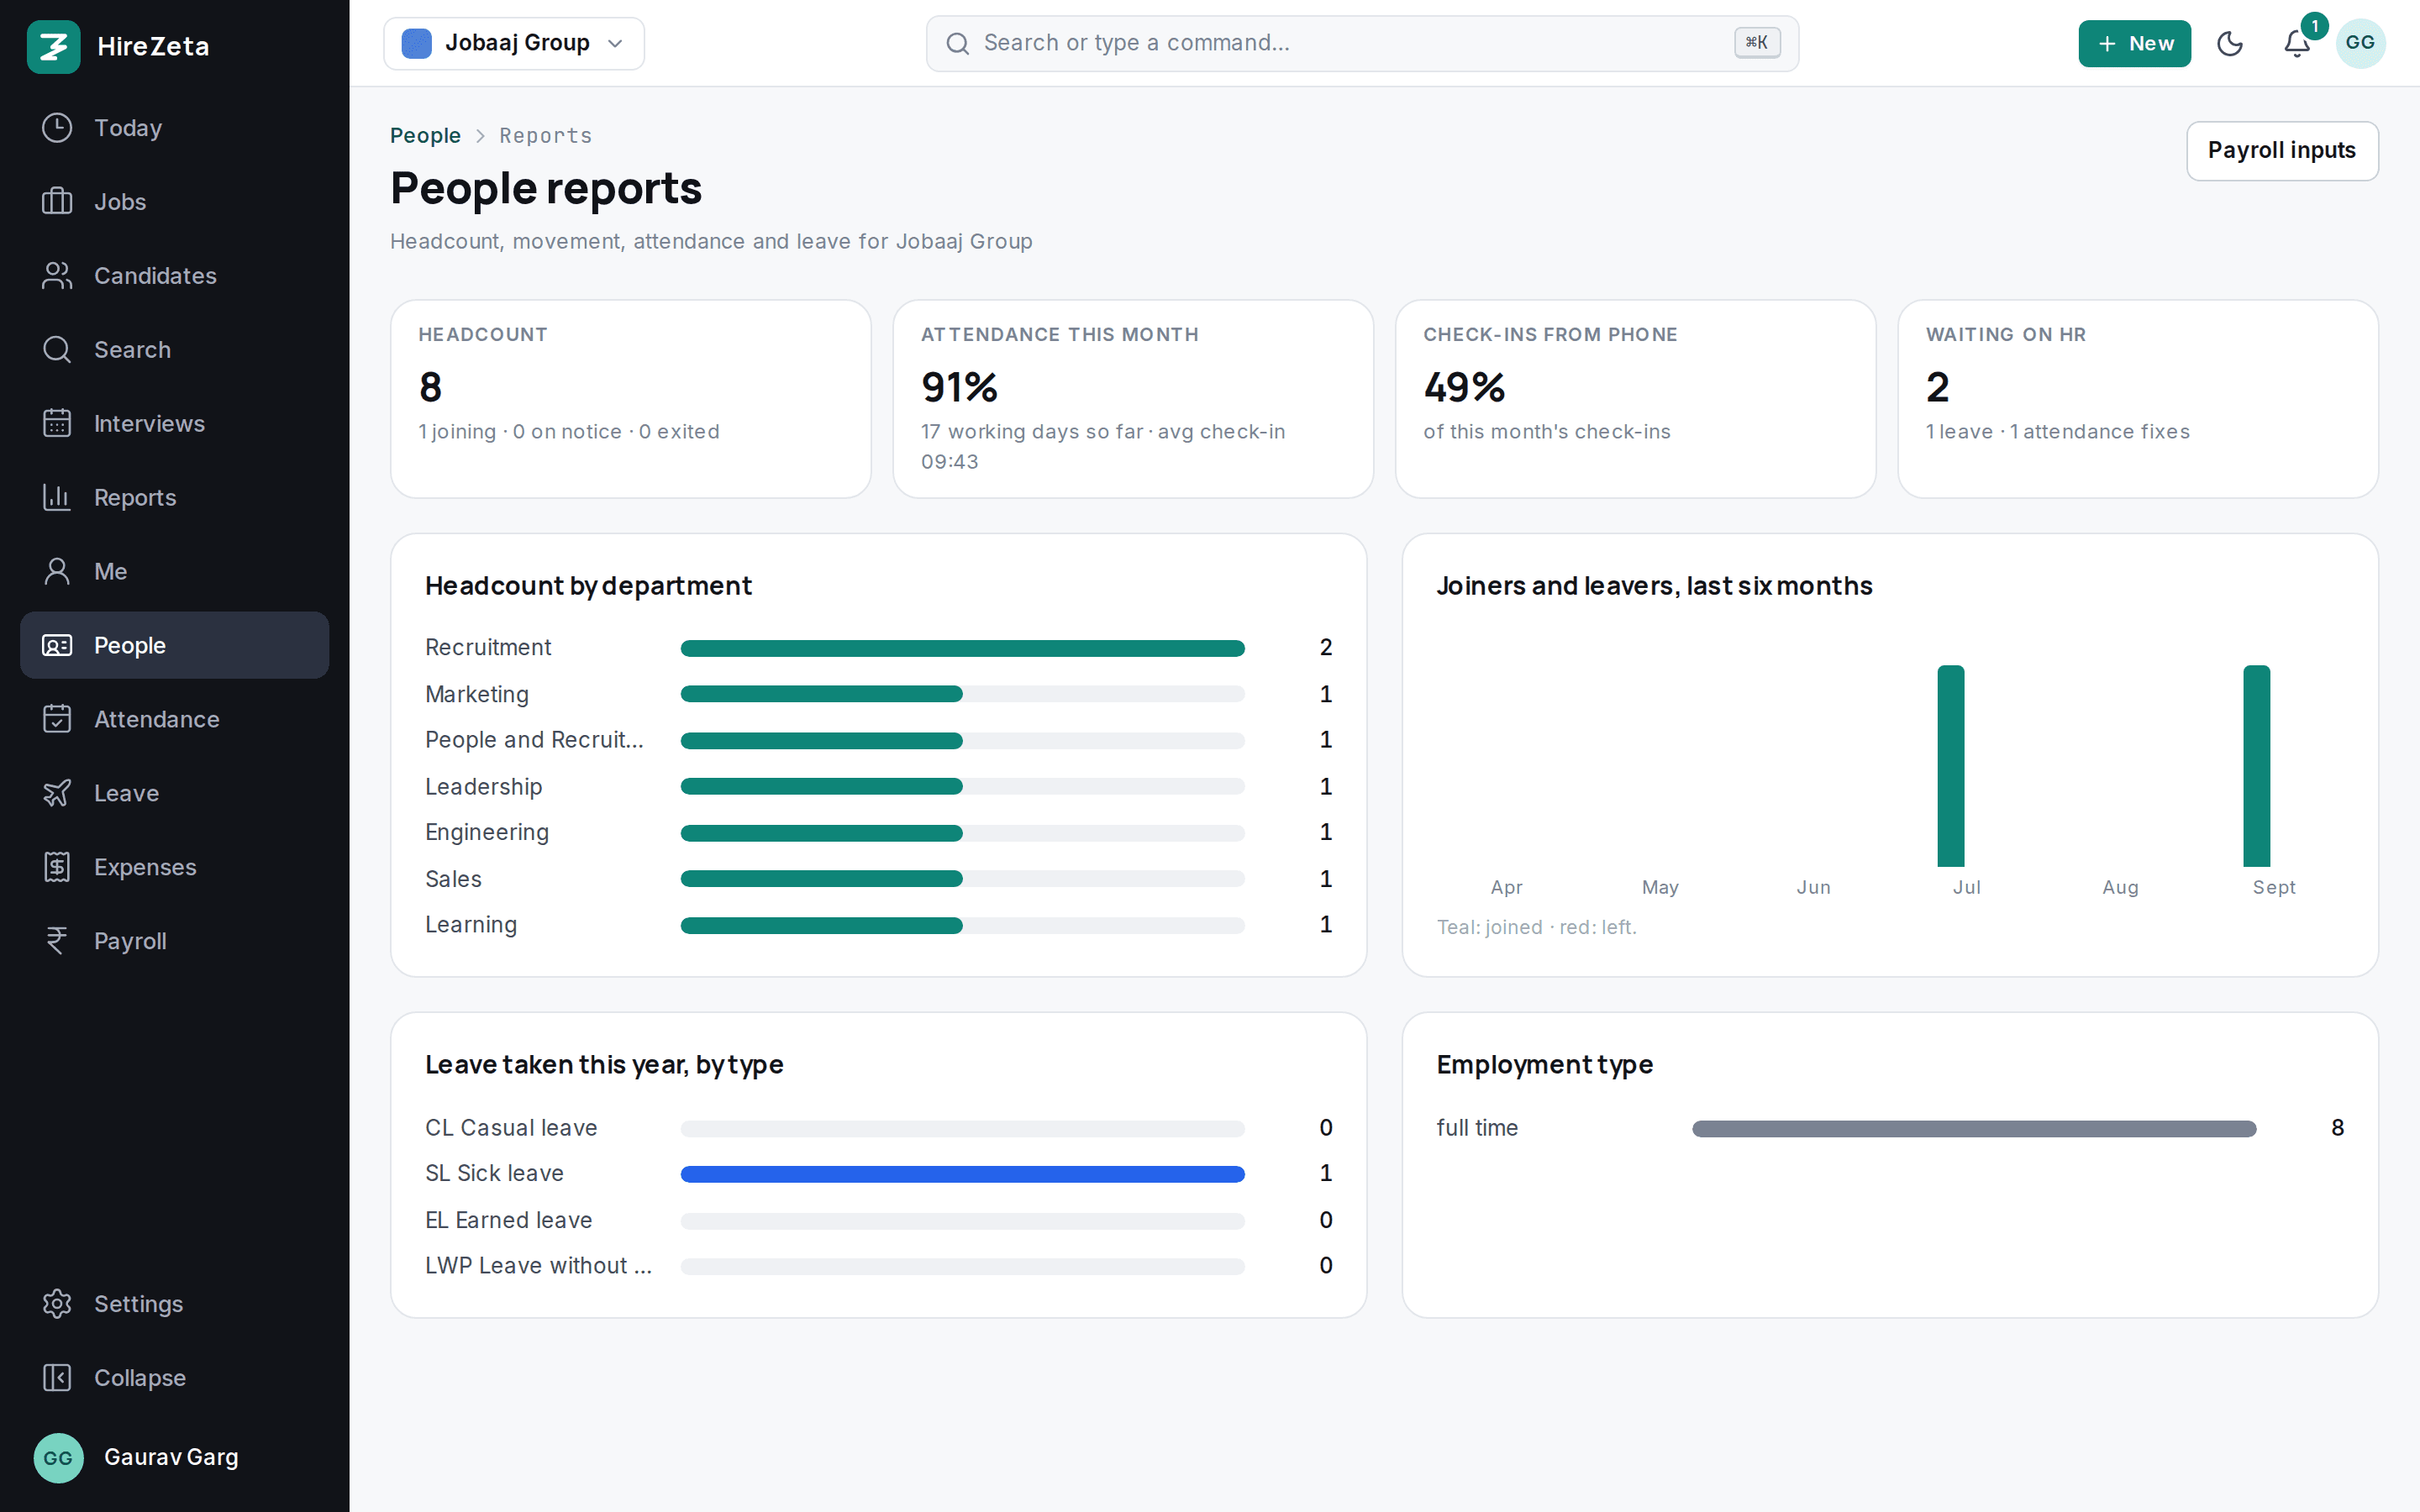Viewport: 2420px width, 1512px height.
Task: Expand the Jobaaj Group company switcher
Action: (514, 43)
